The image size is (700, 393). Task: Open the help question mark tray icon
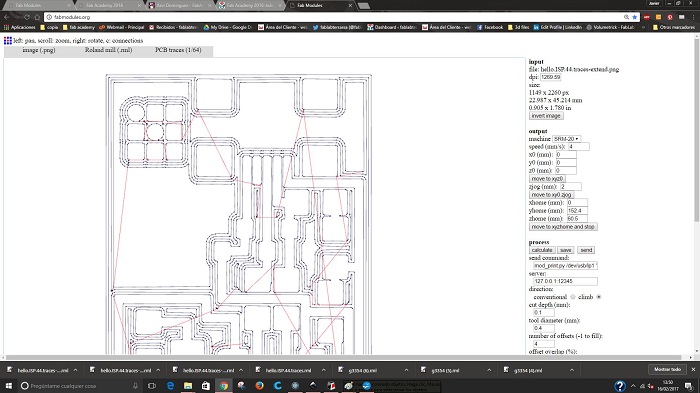(620, 385)
